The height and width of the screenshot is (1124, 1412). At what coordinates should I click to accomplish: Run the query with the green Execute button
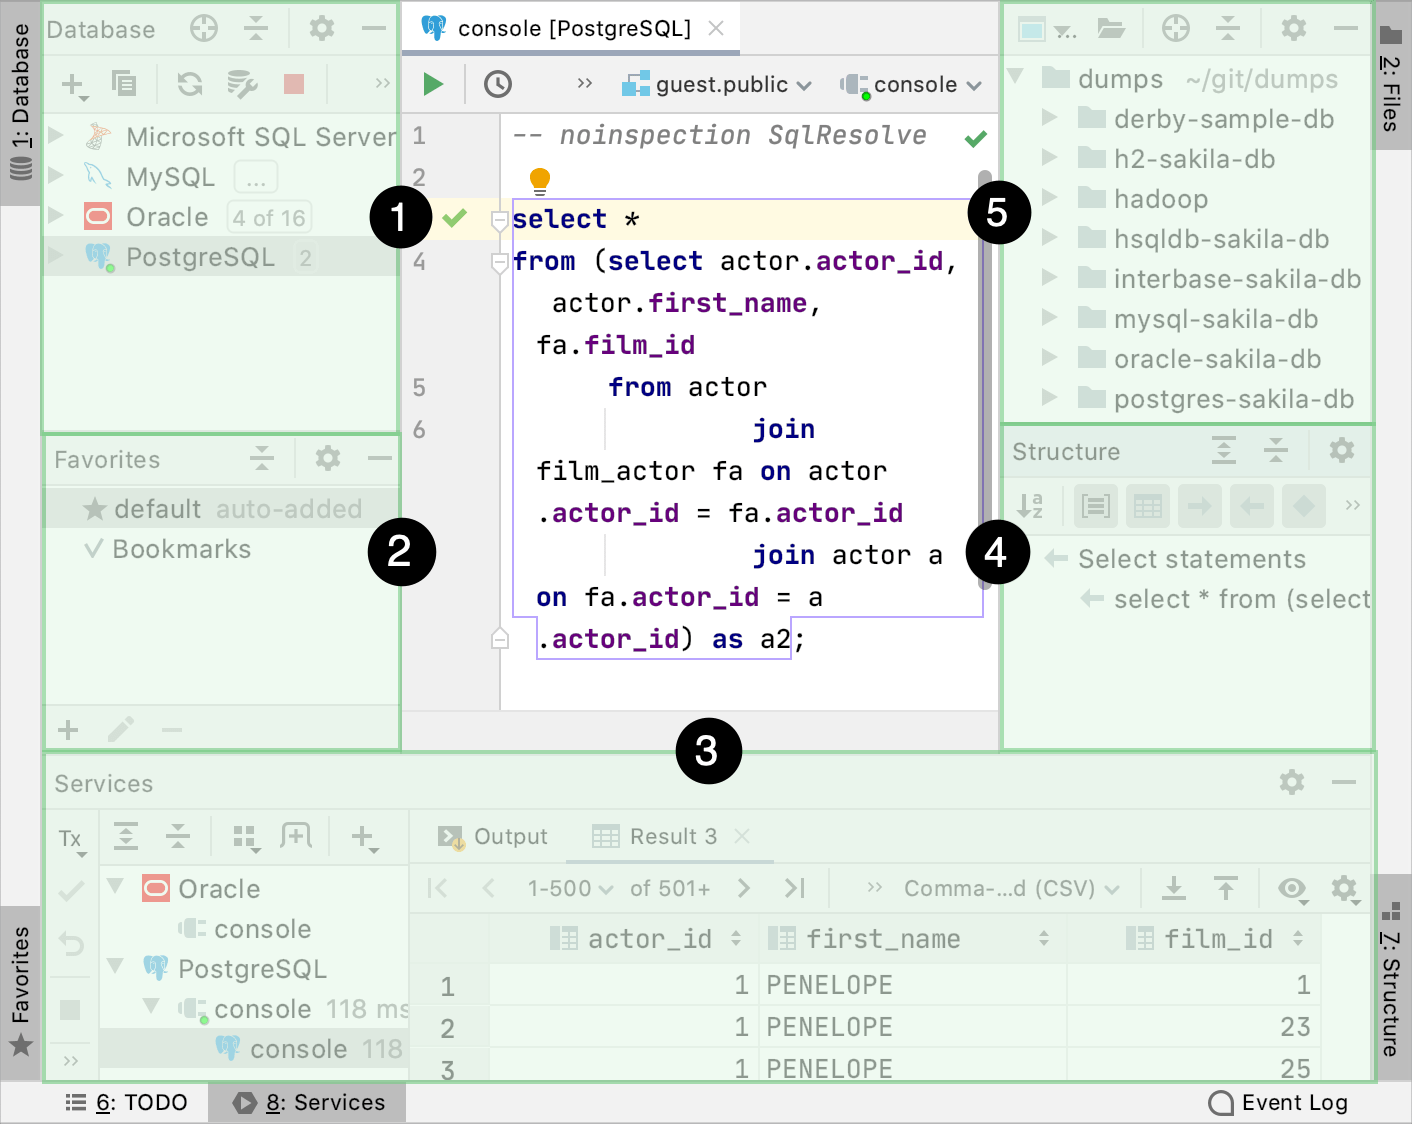(432, 84)
